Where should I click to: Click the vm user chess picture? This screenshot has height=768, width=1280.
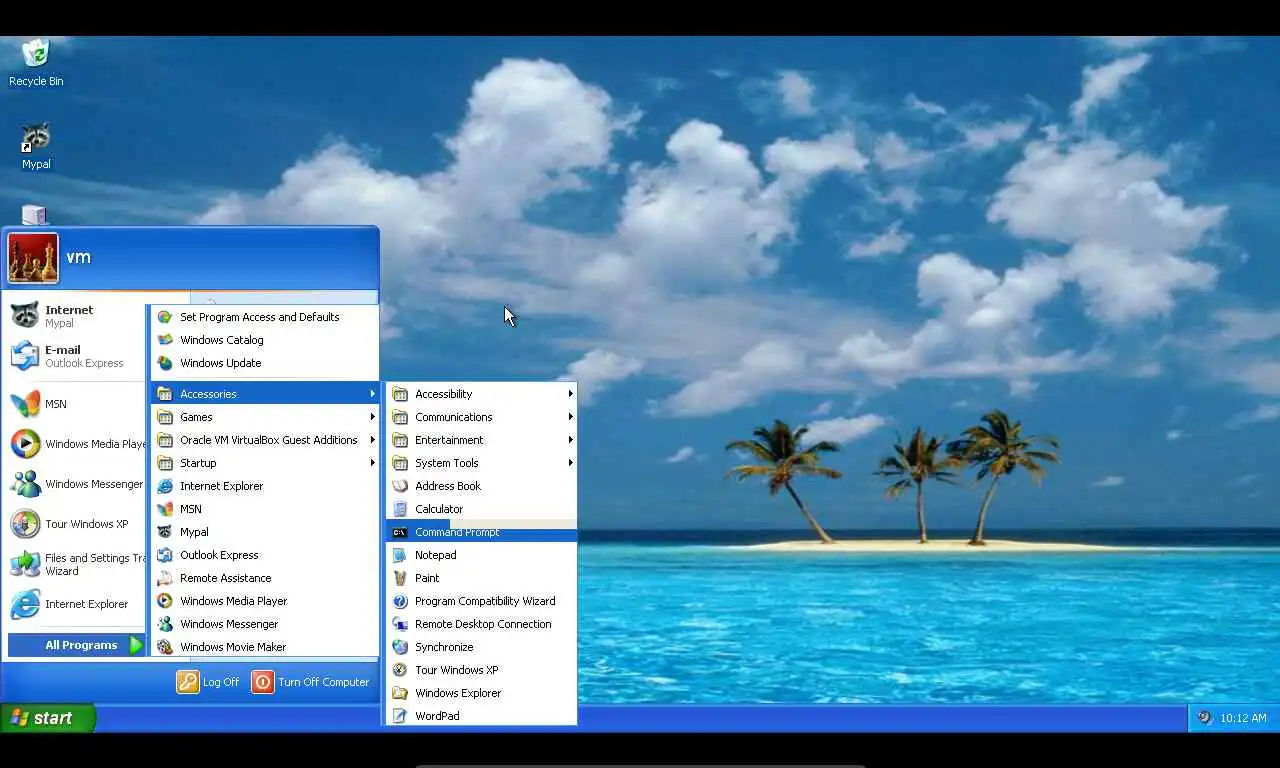[x=33, y=258]
